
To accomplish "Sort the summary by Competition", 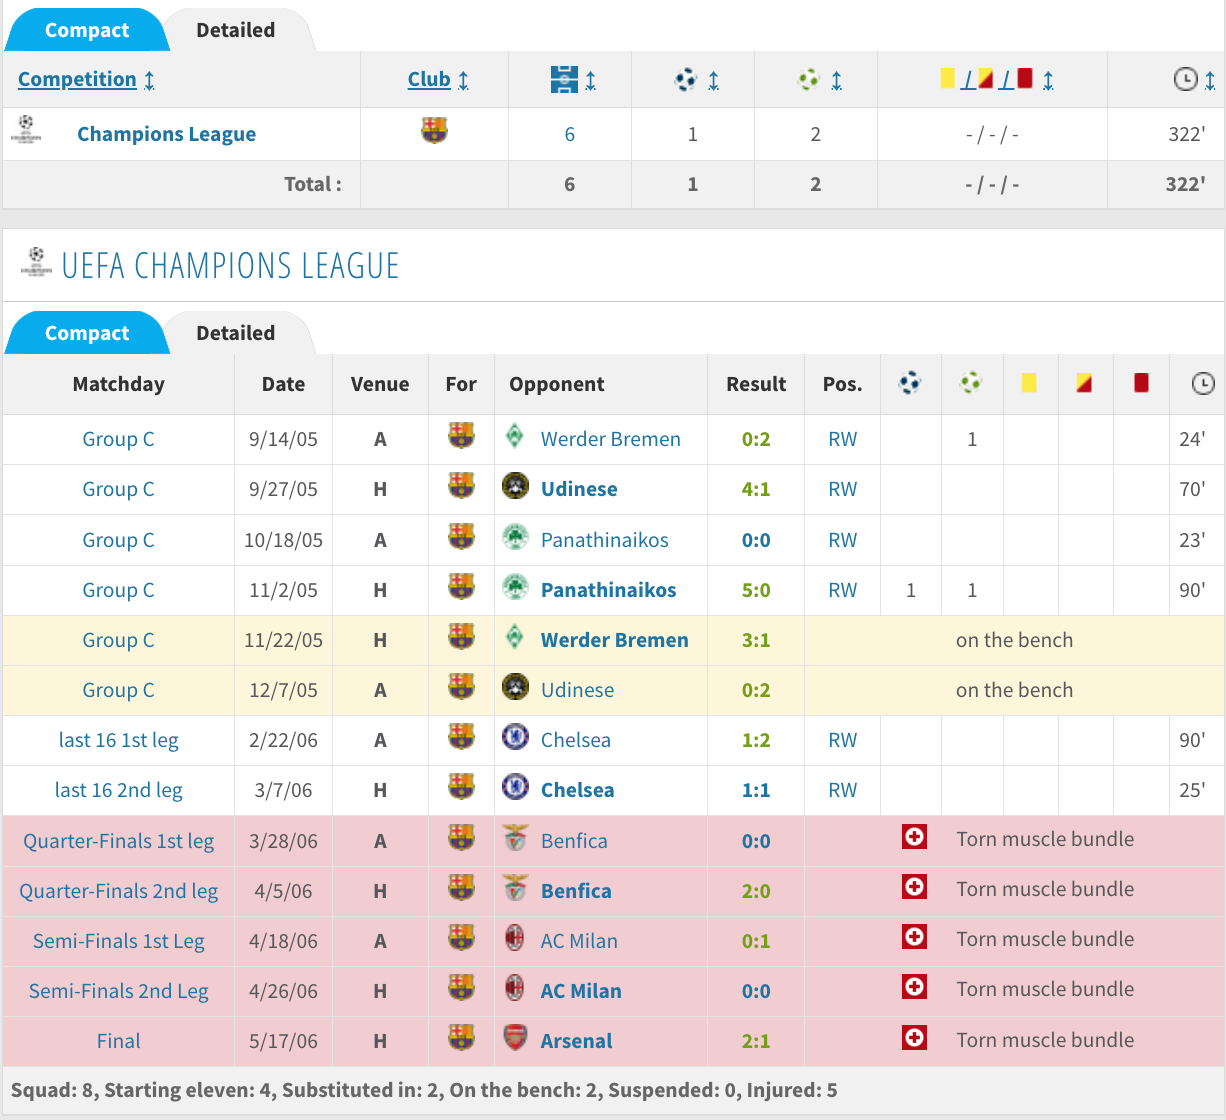I will pyautogui.click(x=77, y=79).
